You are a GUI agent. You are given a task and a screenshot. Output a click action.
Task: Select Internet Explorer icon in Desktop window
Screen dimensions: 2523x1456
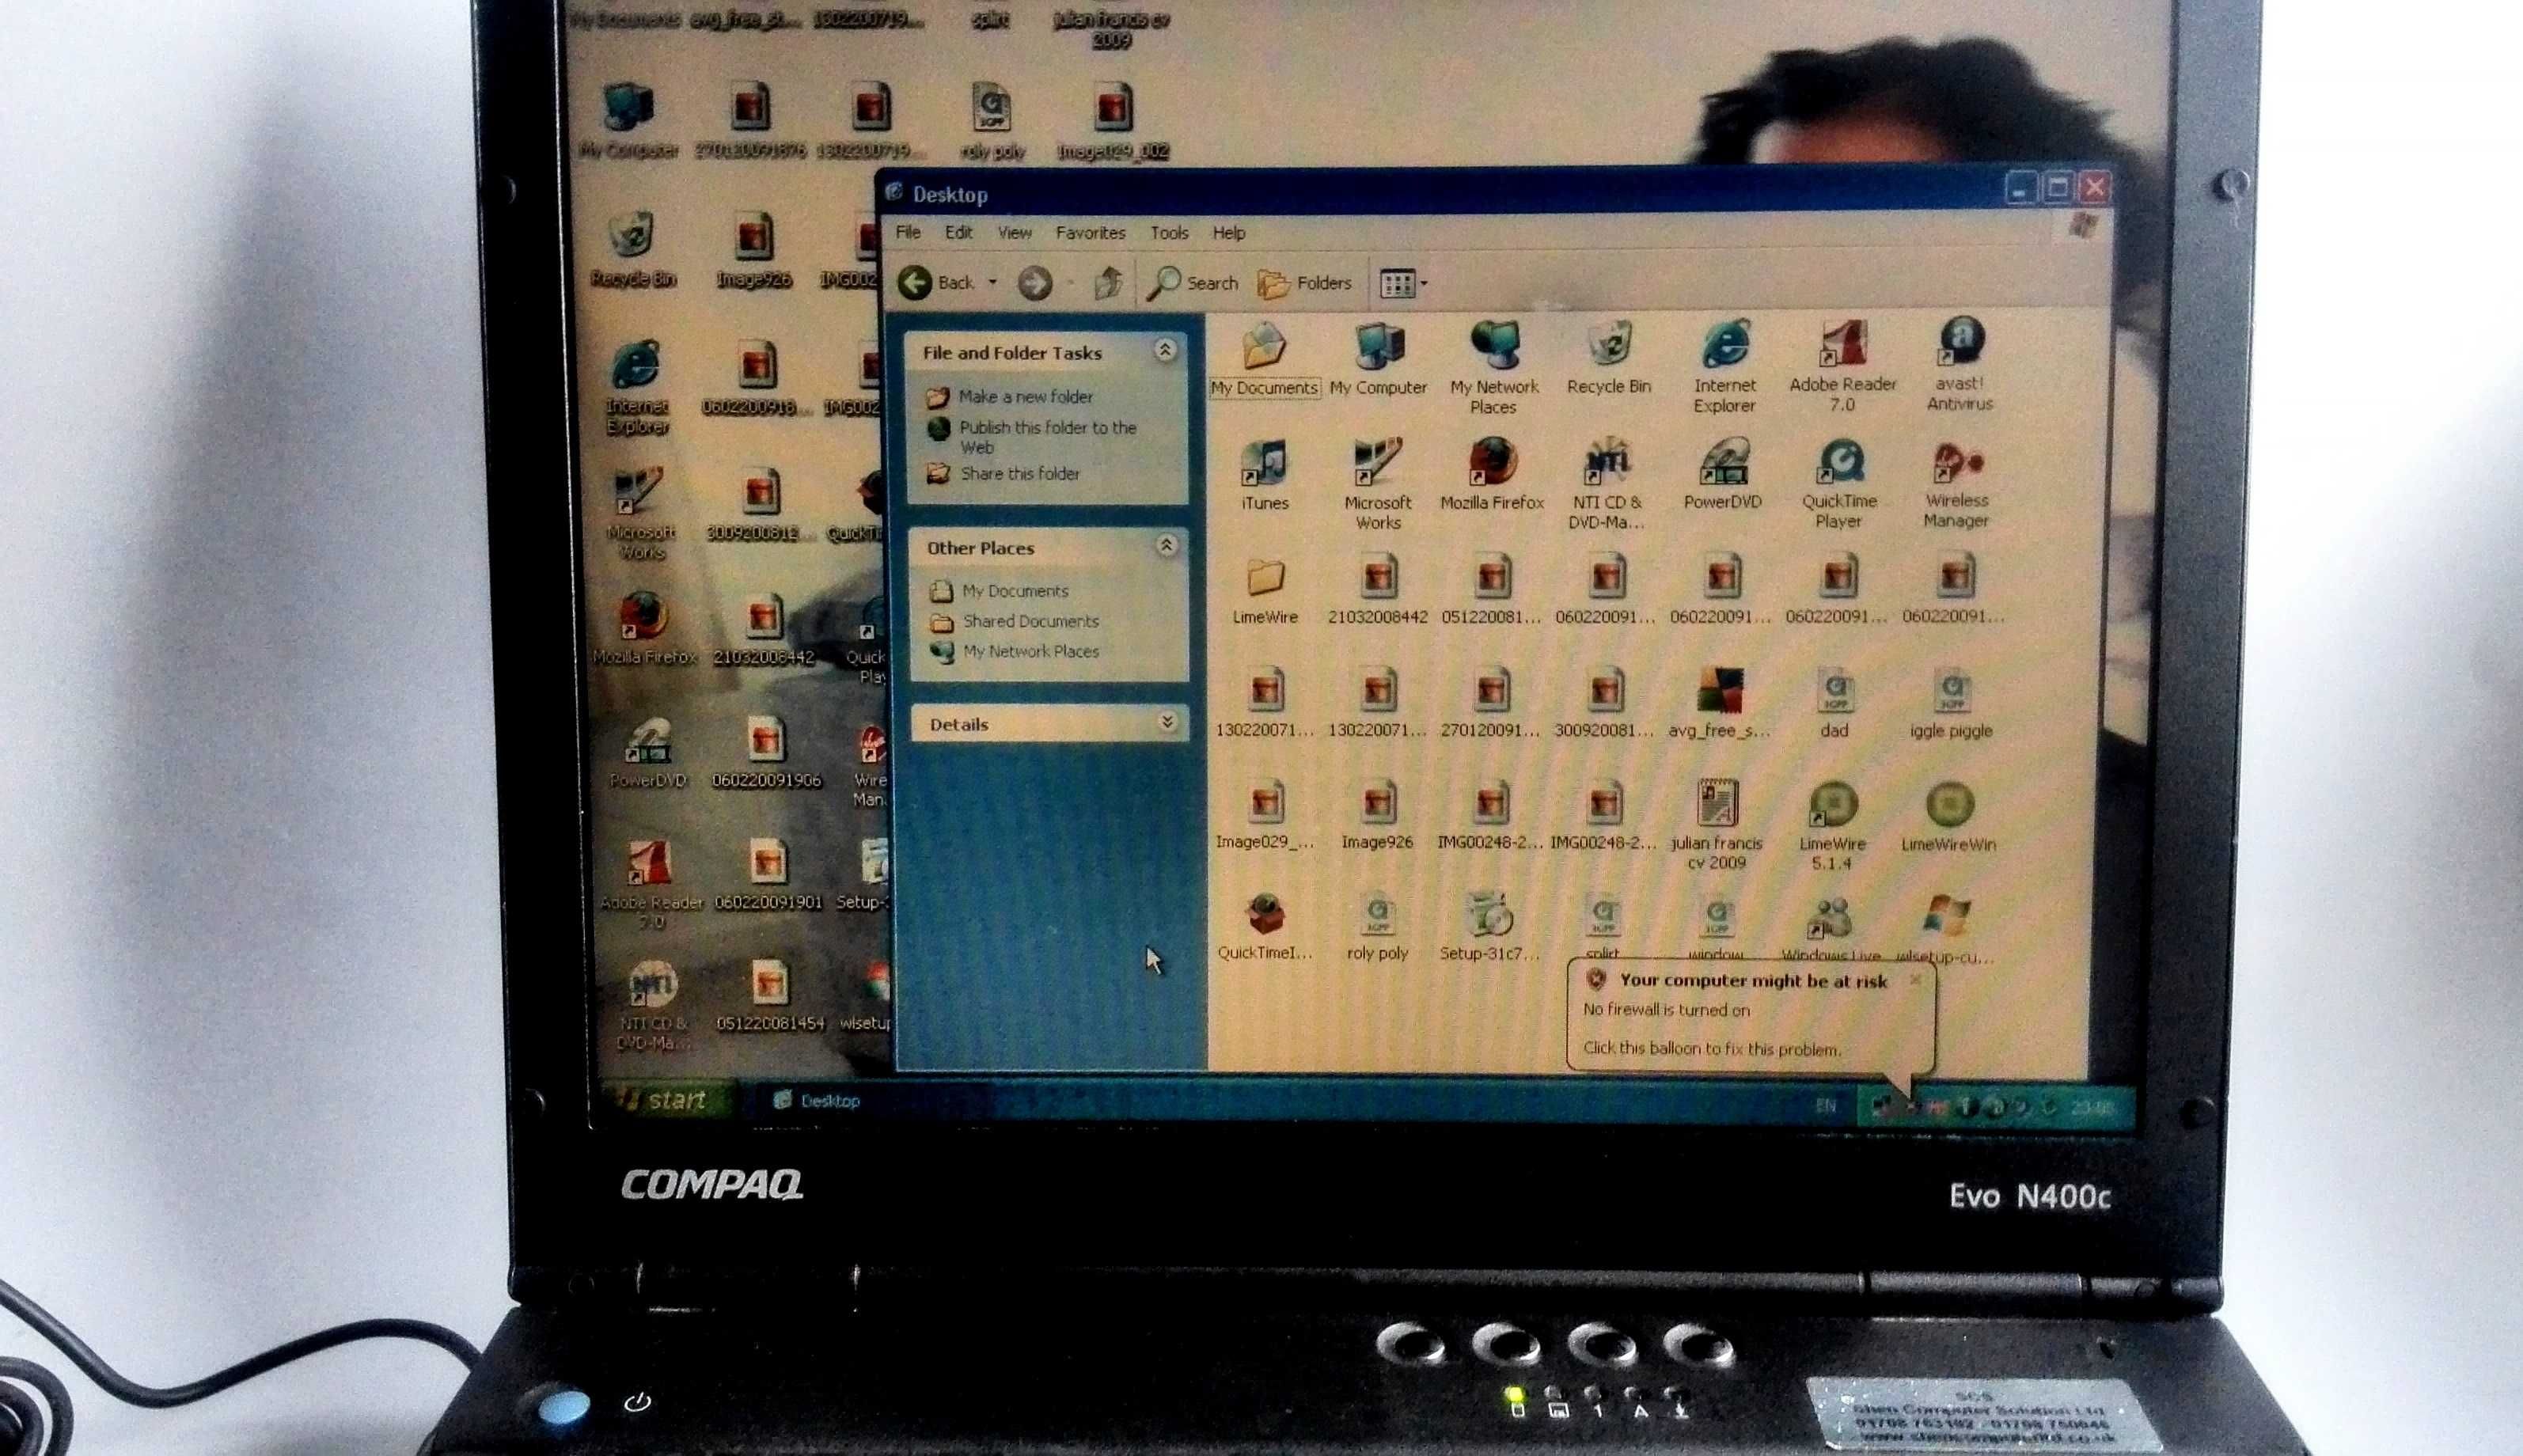tap(1724, 367)
